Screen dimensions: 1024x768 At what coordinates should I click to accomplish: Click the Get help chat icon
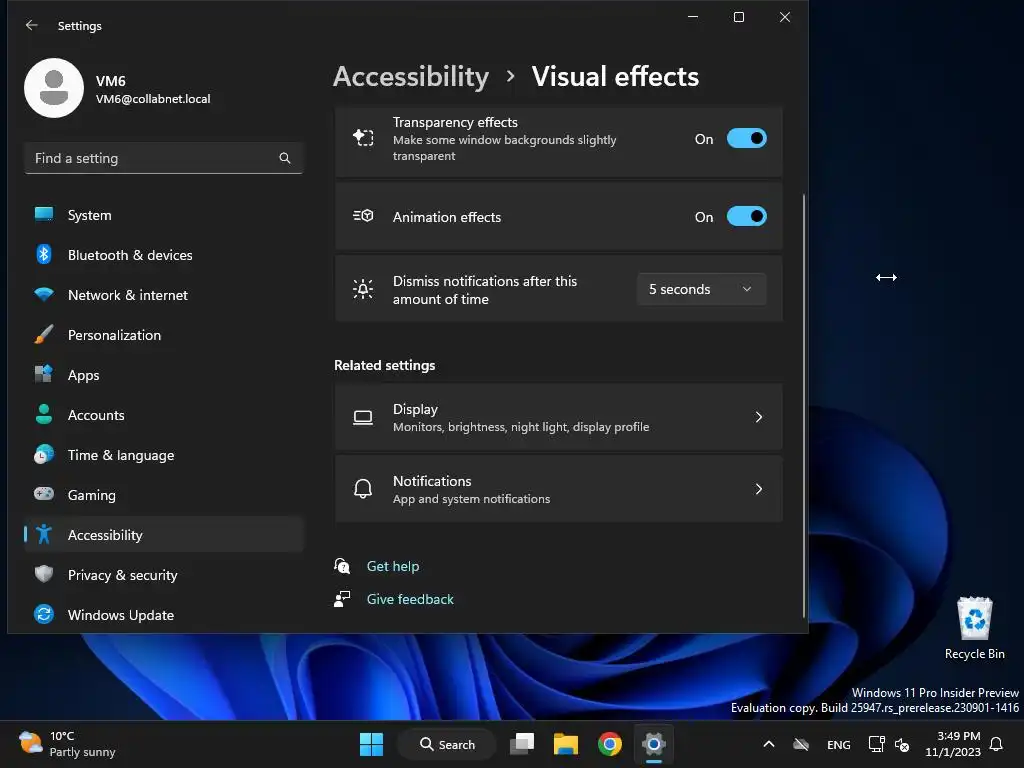(x=342, y=566)
